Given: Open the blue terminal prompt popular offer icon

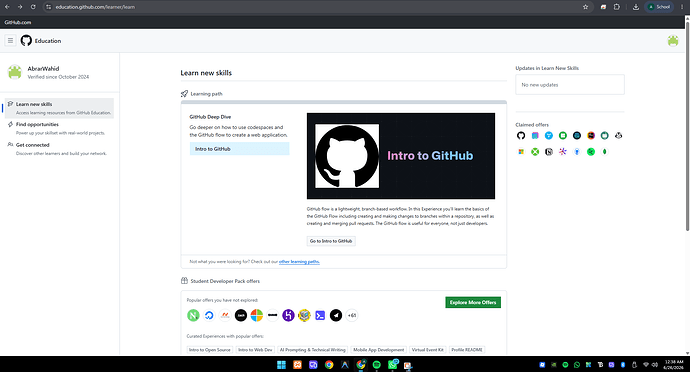Looking at the screenshot, I should click(x=320, y=315).
